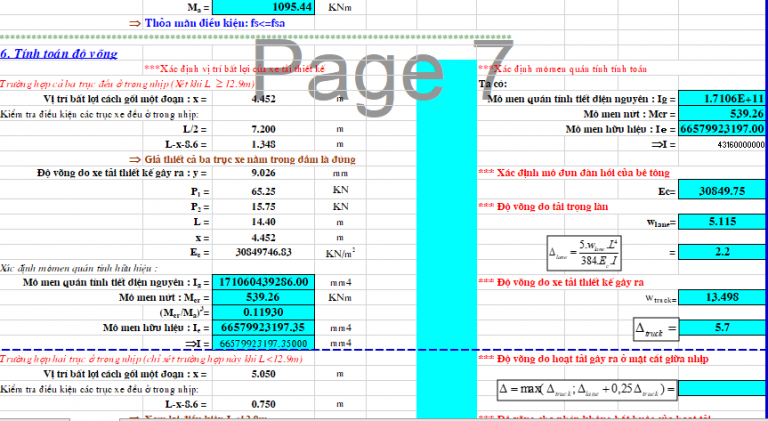Select the Ec cell 30849.75
The height and width of the screenshot is (421, 768).
[723, 191]
